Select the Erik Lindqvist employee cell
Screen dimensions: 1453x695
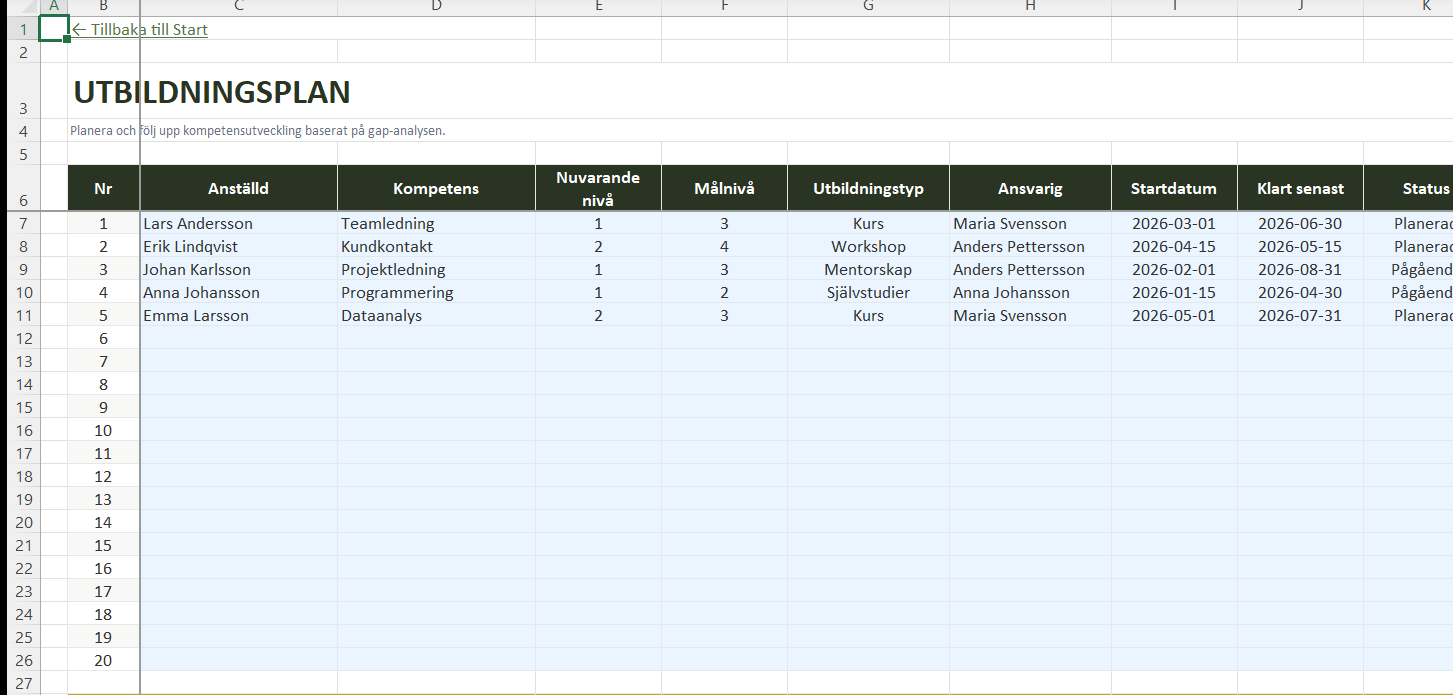point(191,247)
